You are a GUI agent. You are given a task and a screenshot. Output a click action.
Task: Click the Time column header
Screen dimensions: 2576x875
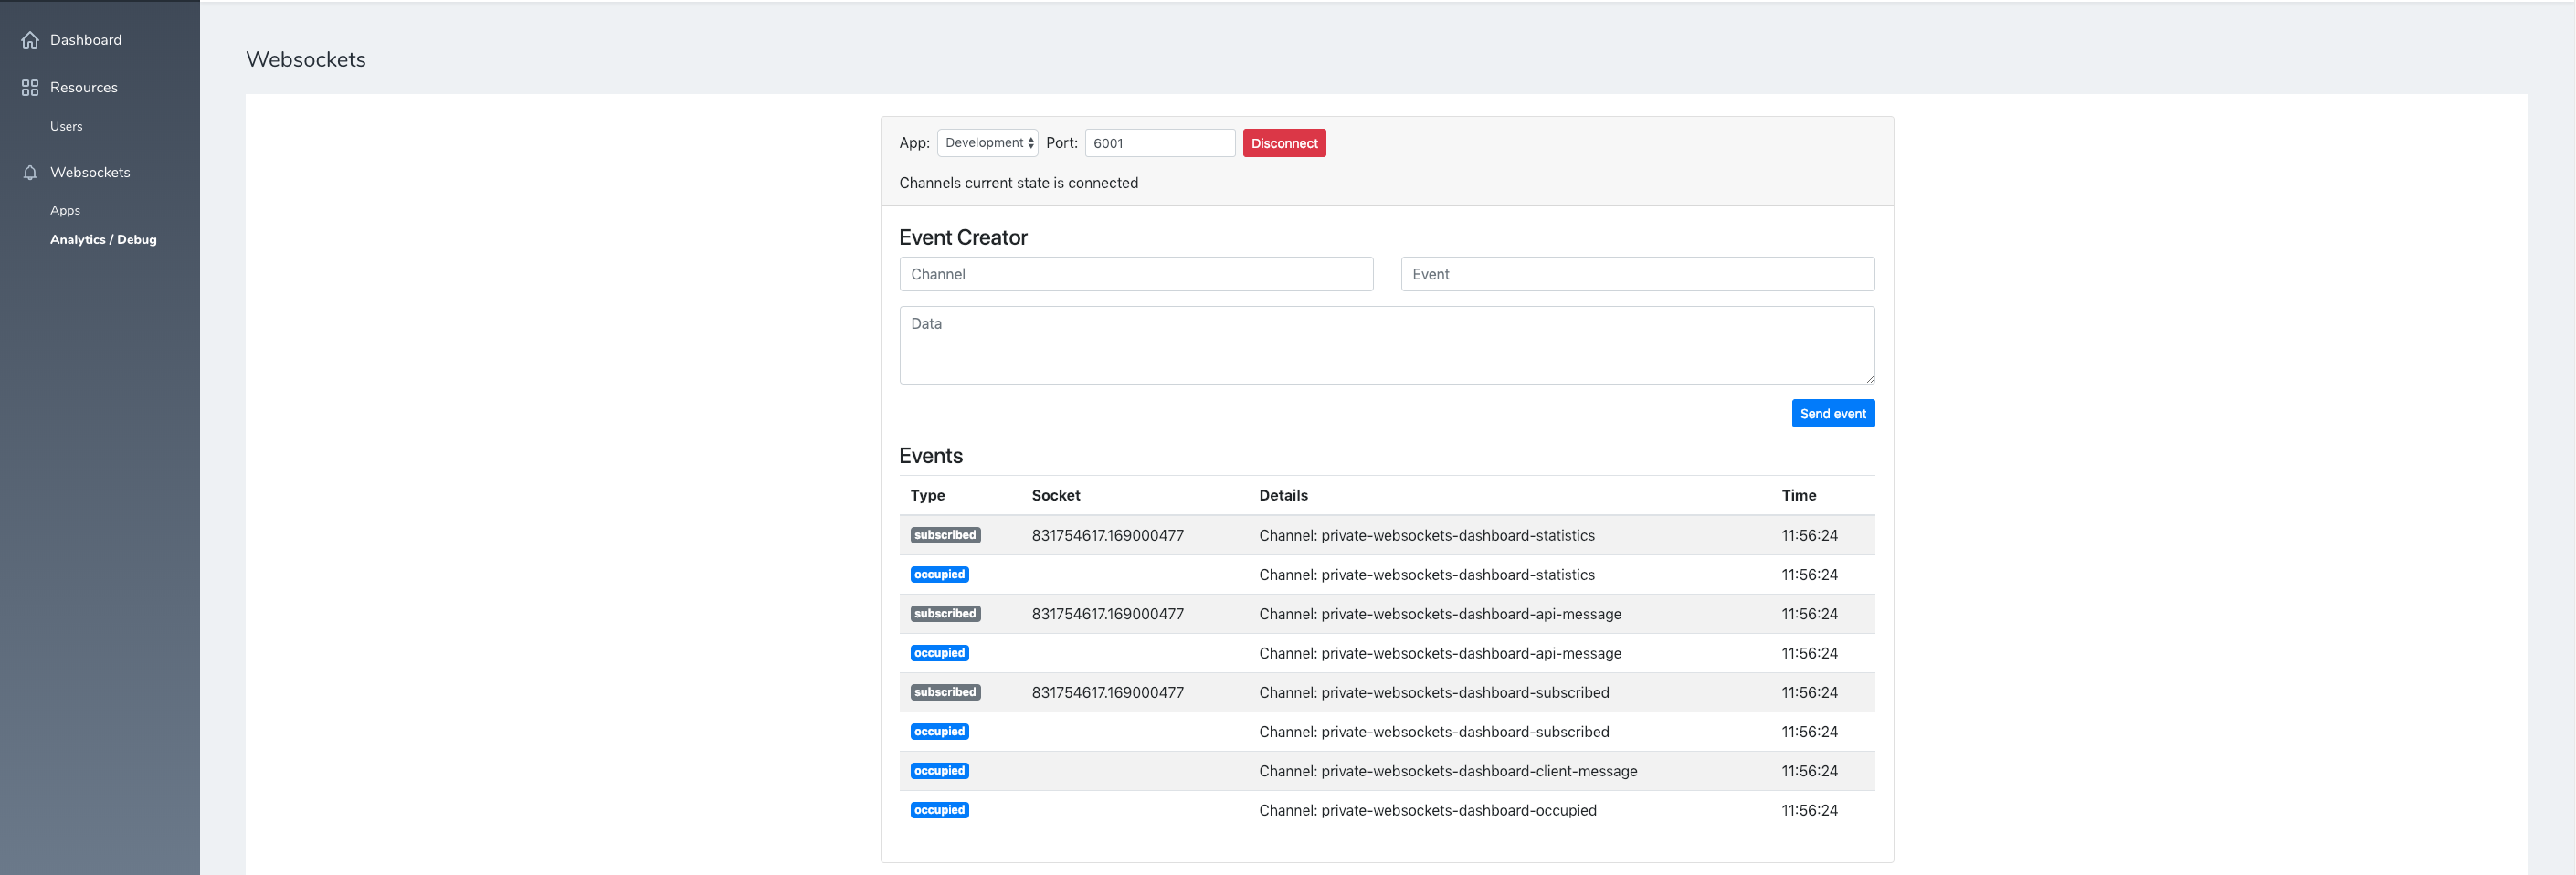tap(1798, 496)
